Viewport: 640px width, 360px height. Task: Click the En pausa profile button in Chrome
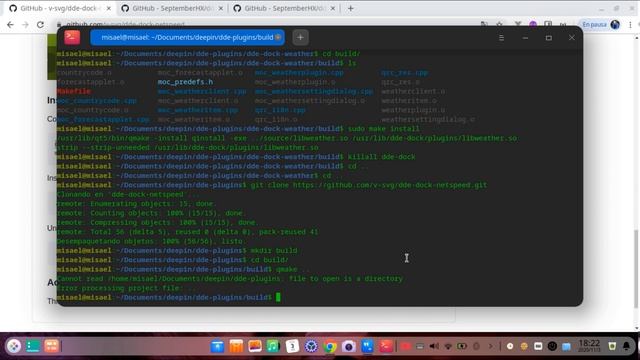[600, 24]
